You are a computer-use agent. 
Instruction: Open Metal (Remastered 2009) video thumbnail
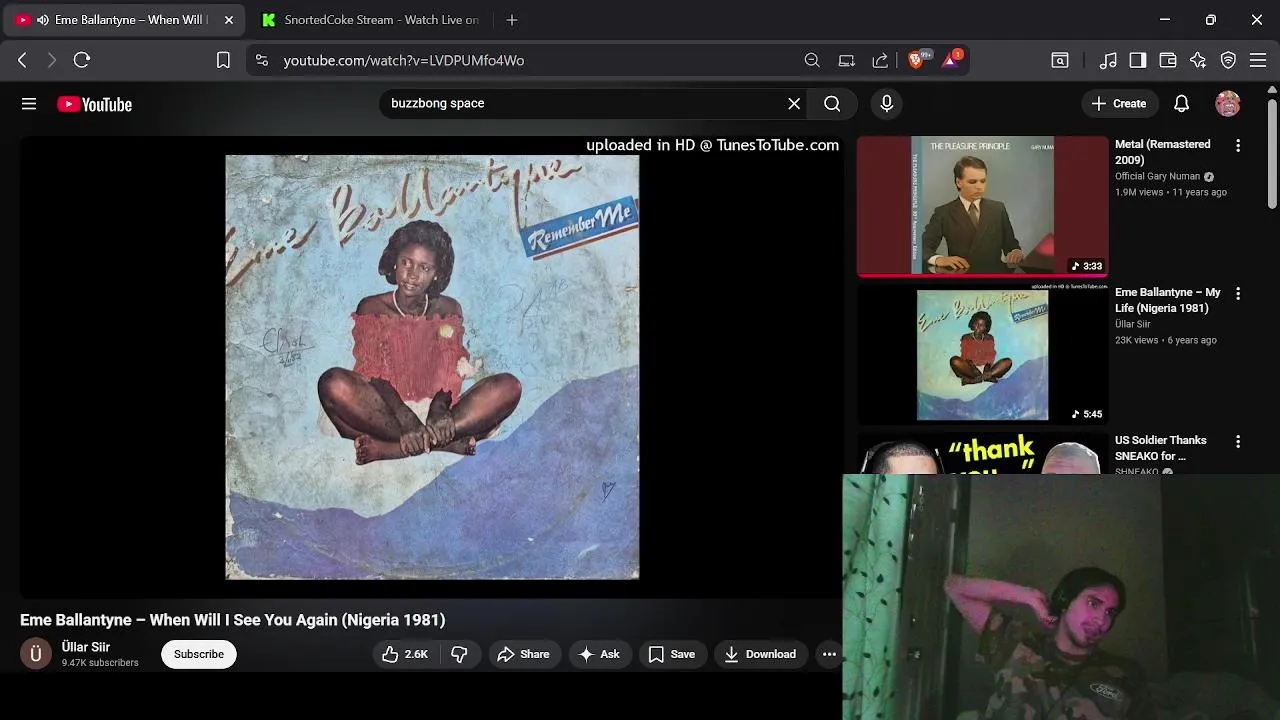click(982, 206)
